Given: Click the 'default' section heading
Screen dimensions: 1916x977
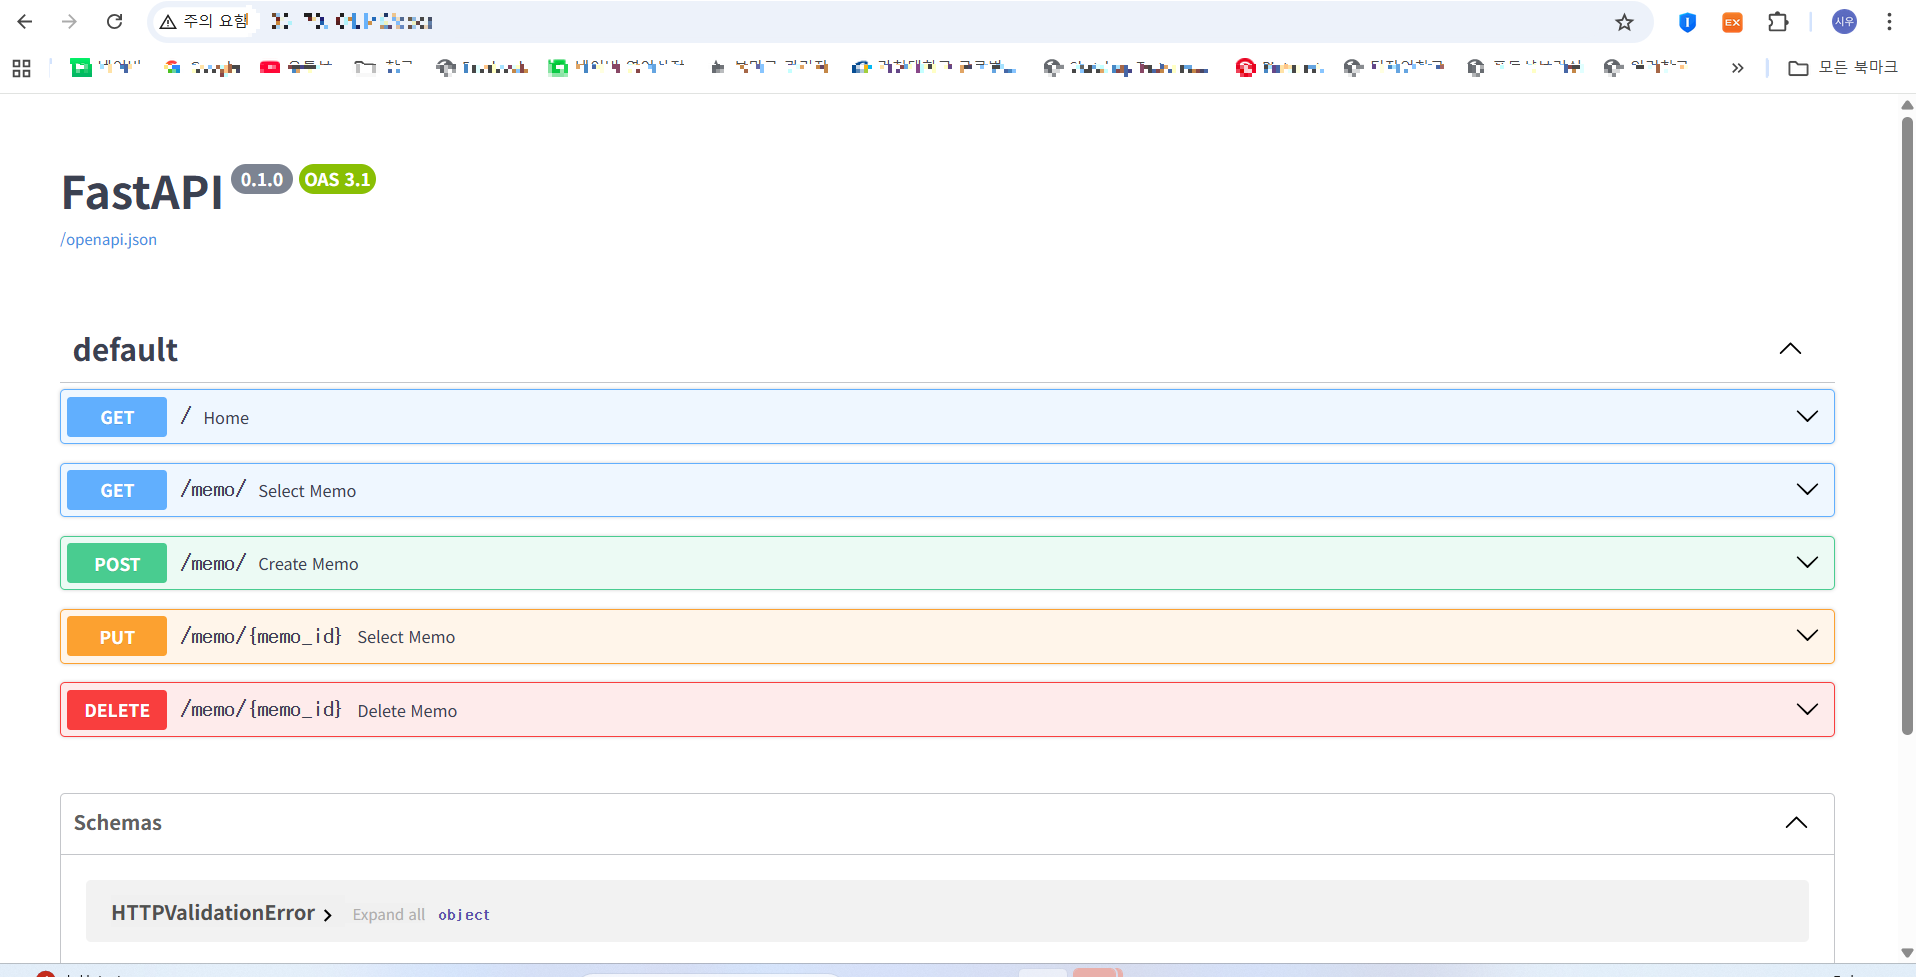Looking at the screenshot, I should [x=125, y=350].
